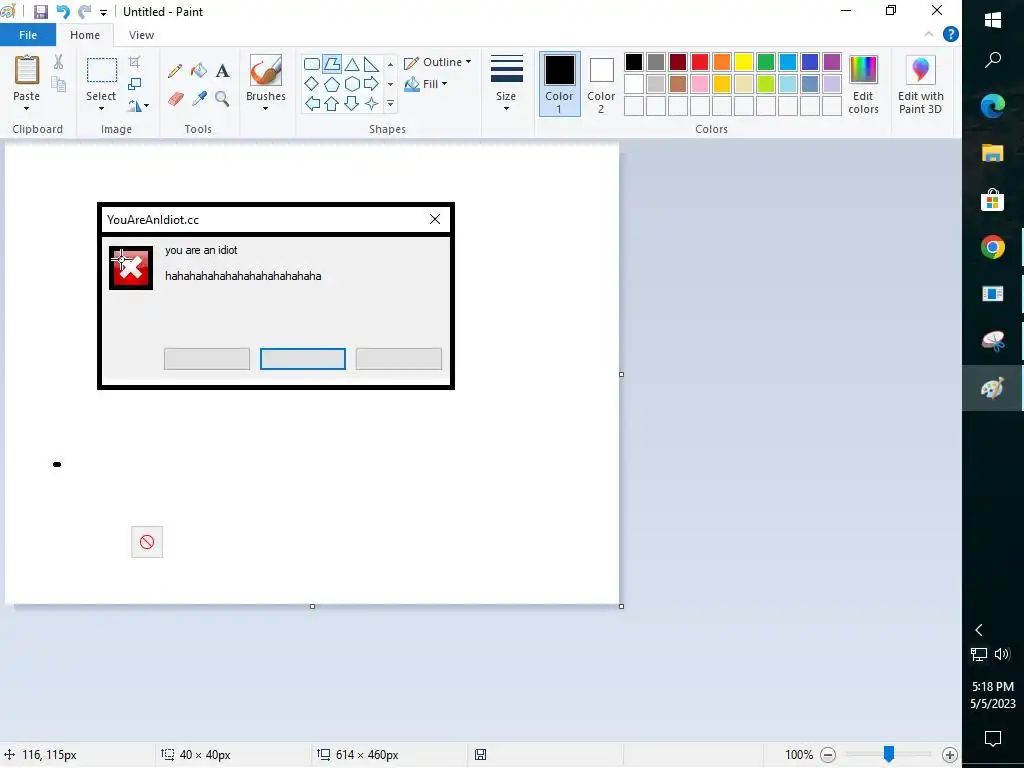The image size is (1024, 768).
Task: Choose the pentagon shape
Action: point(332,84)
